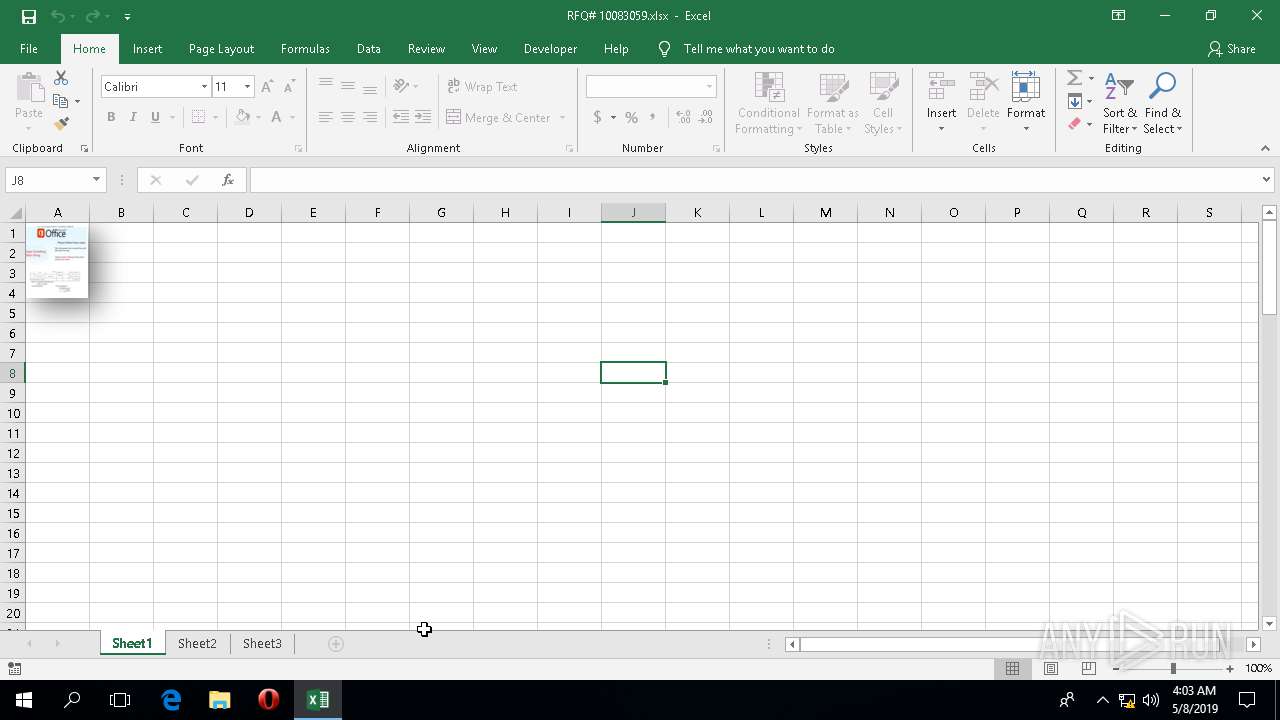Toggle Underline formatting

(155, 117)
